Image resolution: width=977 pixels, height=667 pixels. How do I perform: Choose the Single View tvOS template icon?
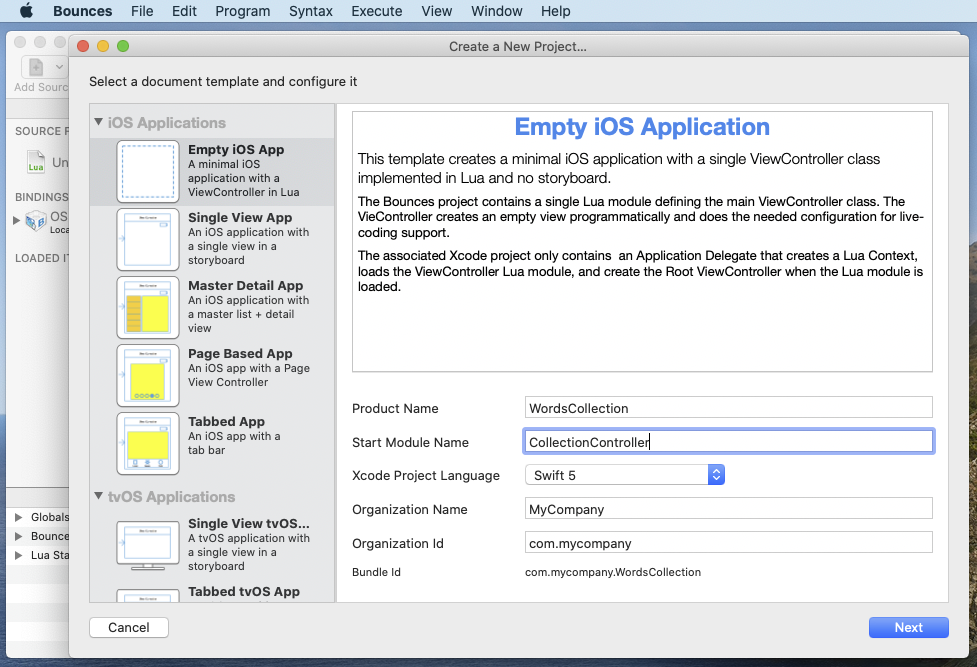point(148,545)
